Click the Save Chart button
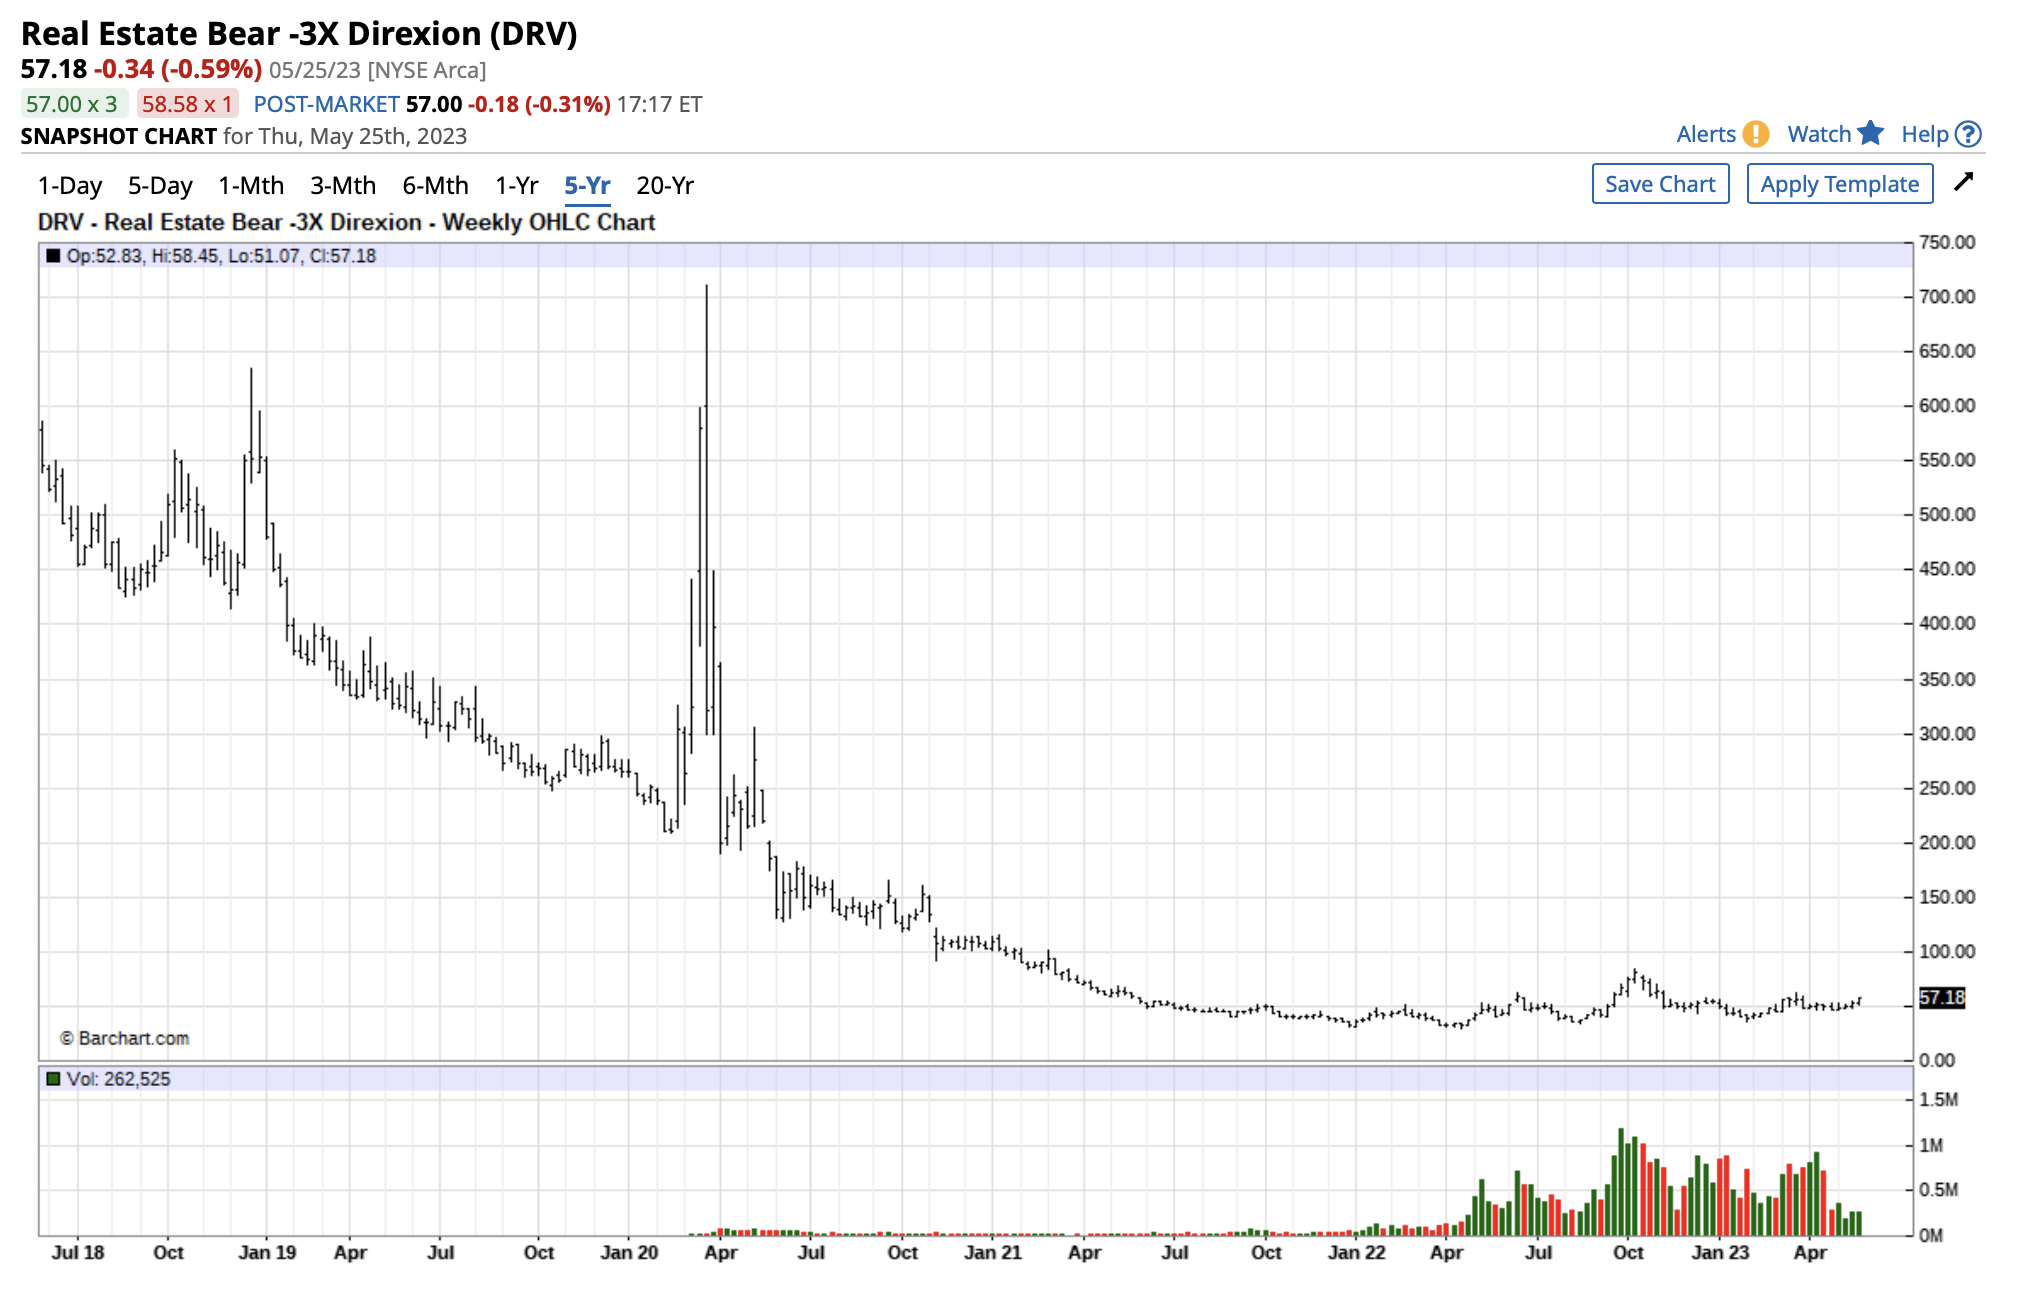 1661,183
